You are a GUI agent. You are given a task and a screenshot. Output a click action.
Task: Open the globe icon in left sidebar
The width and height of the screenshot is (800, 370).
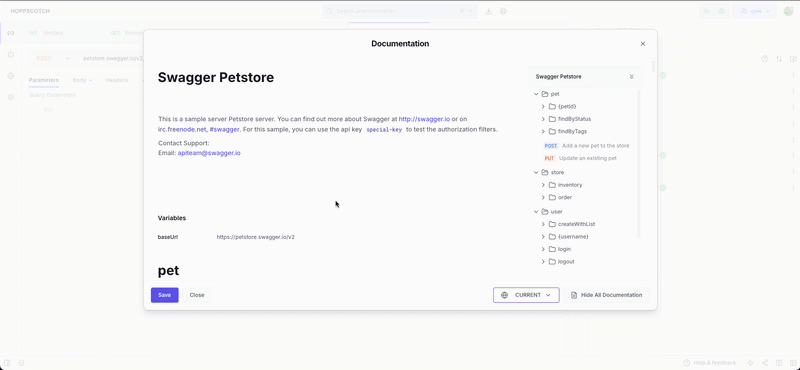tap(11, 76)
